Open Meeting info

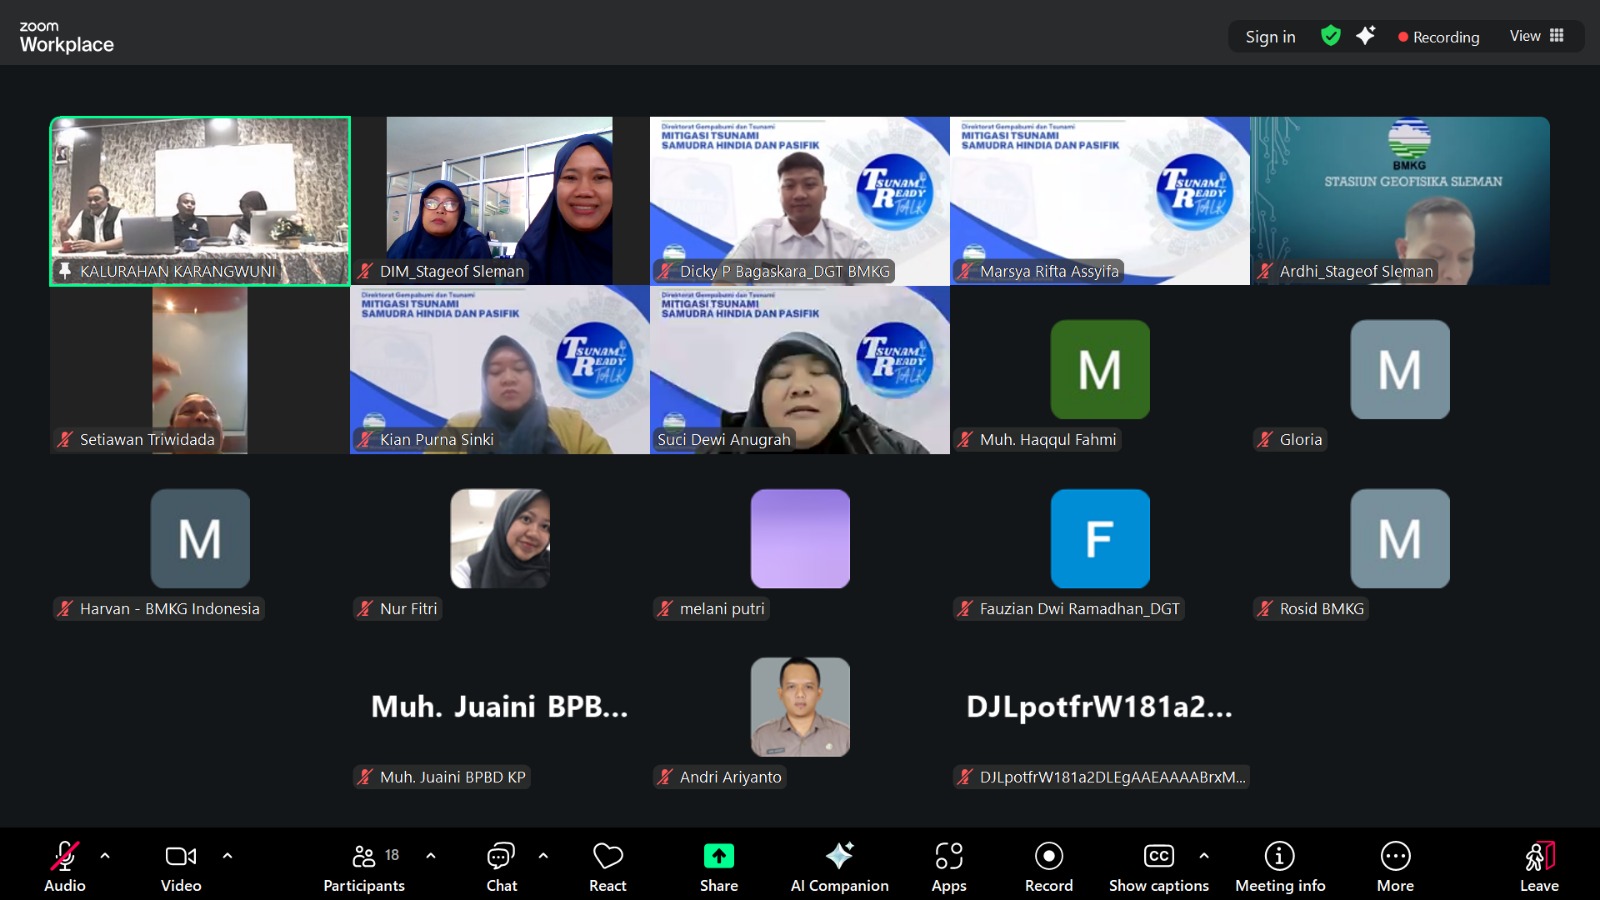(1279, 866)
